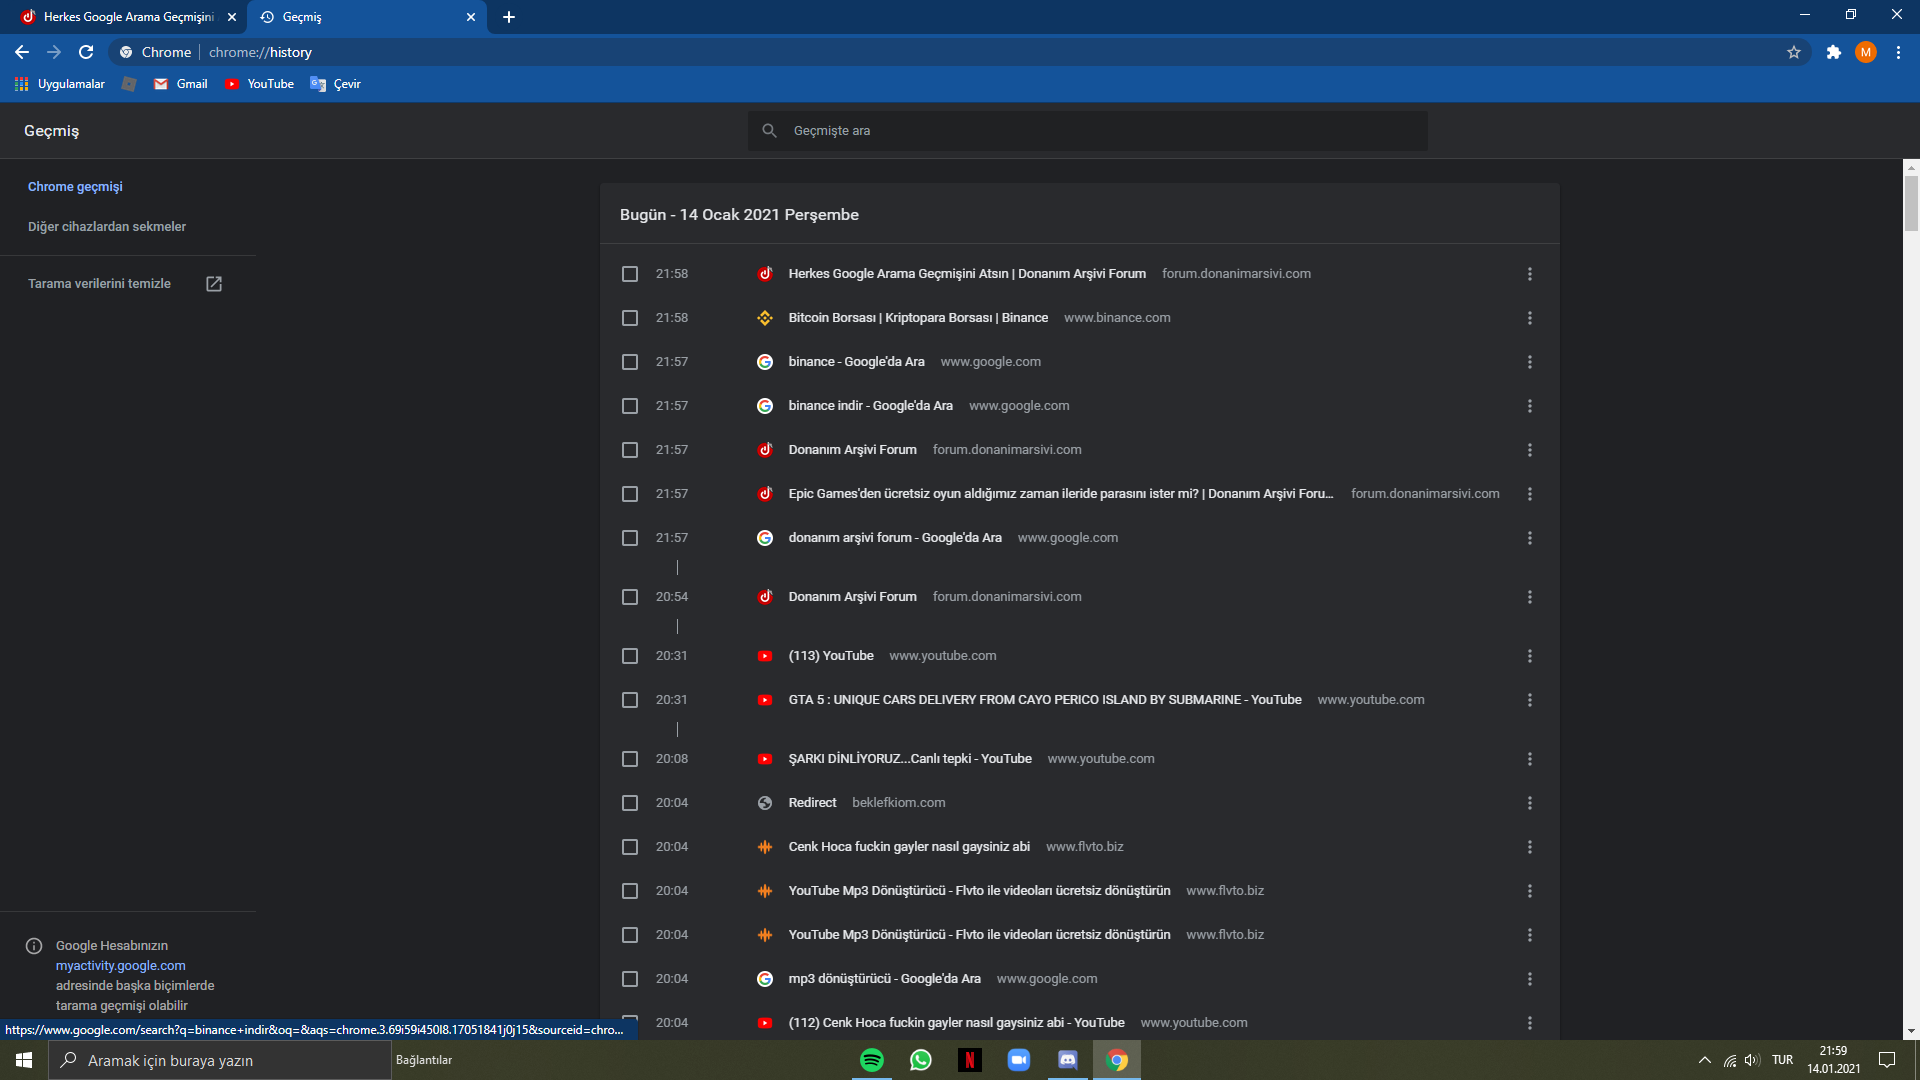Open mp3 dönüştürücü - Google'da Ara link

884,979
